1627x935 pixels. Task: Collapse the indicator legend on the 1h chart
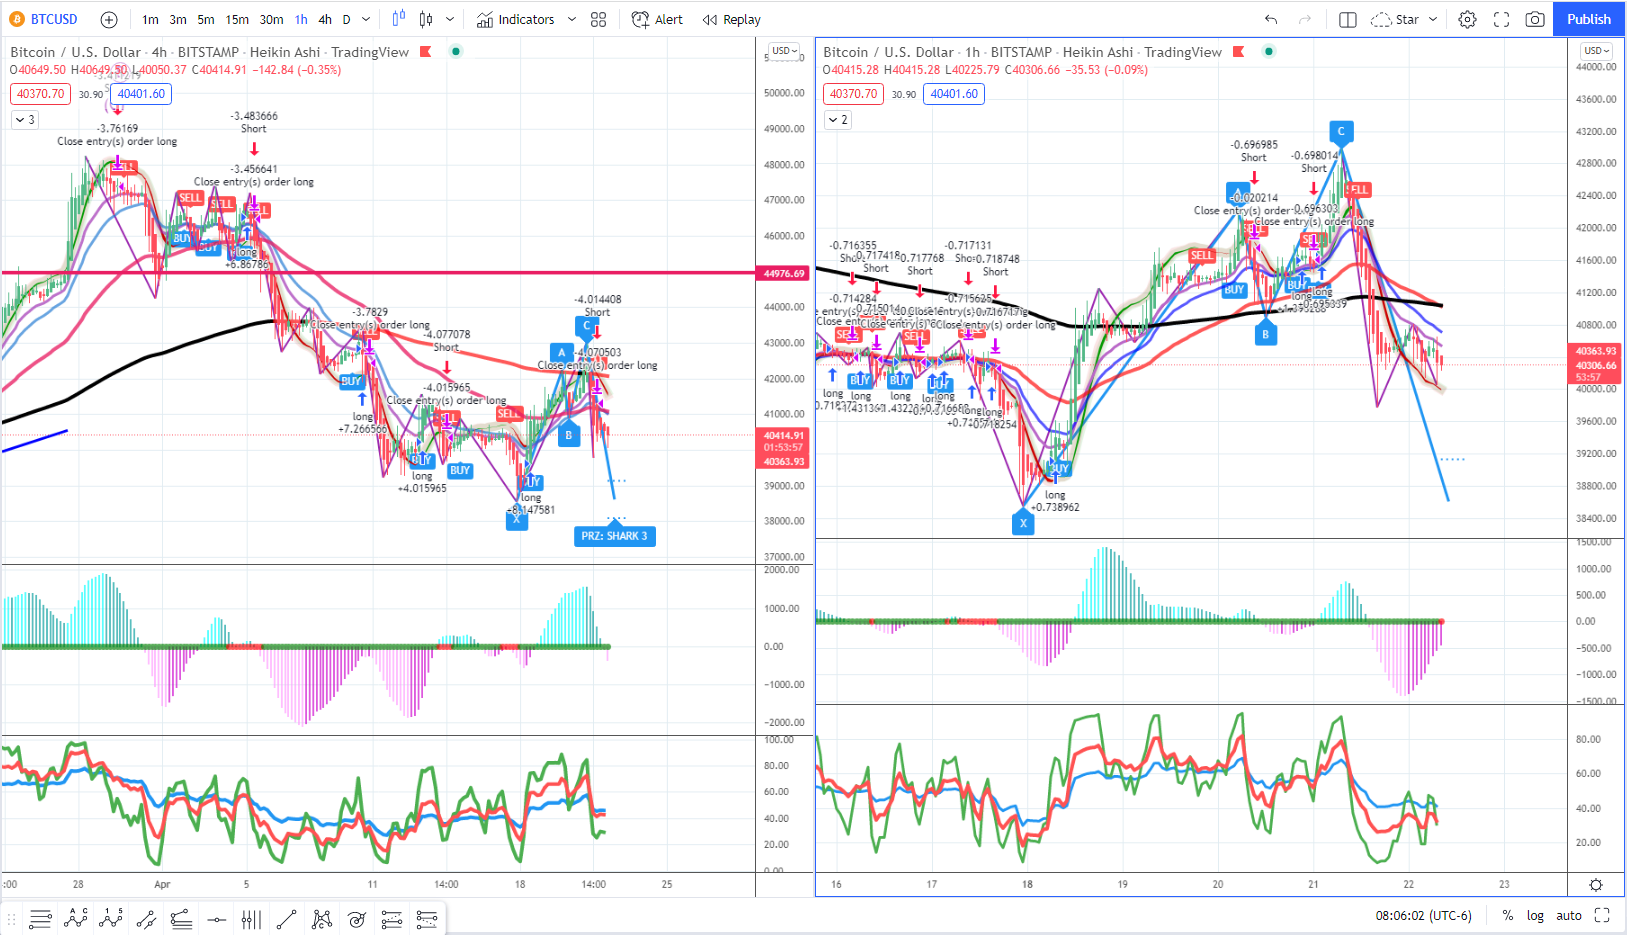click(x=838, y=119)
